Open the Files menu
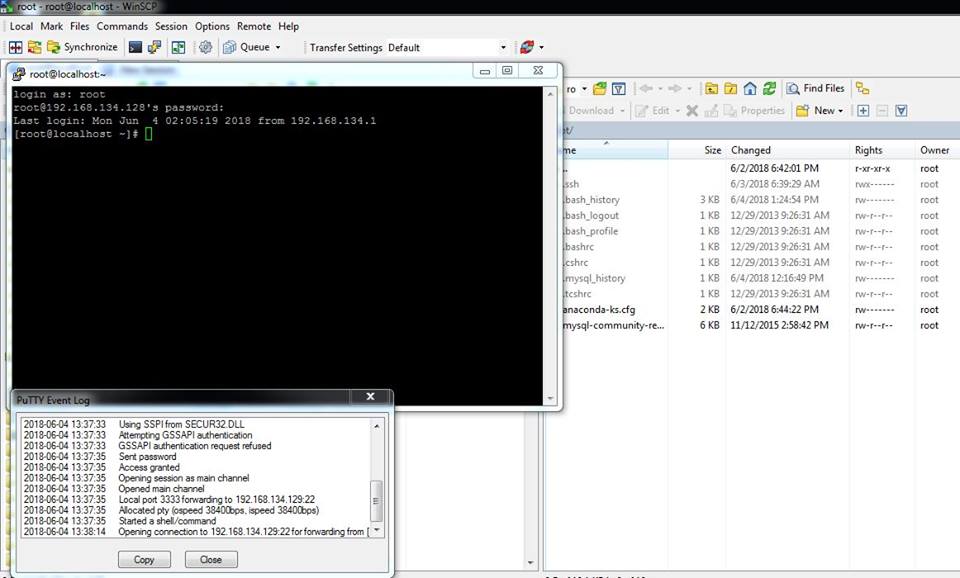Image resolution: width=960 pixels, height=578 pixels. click(x=80, y=26)
